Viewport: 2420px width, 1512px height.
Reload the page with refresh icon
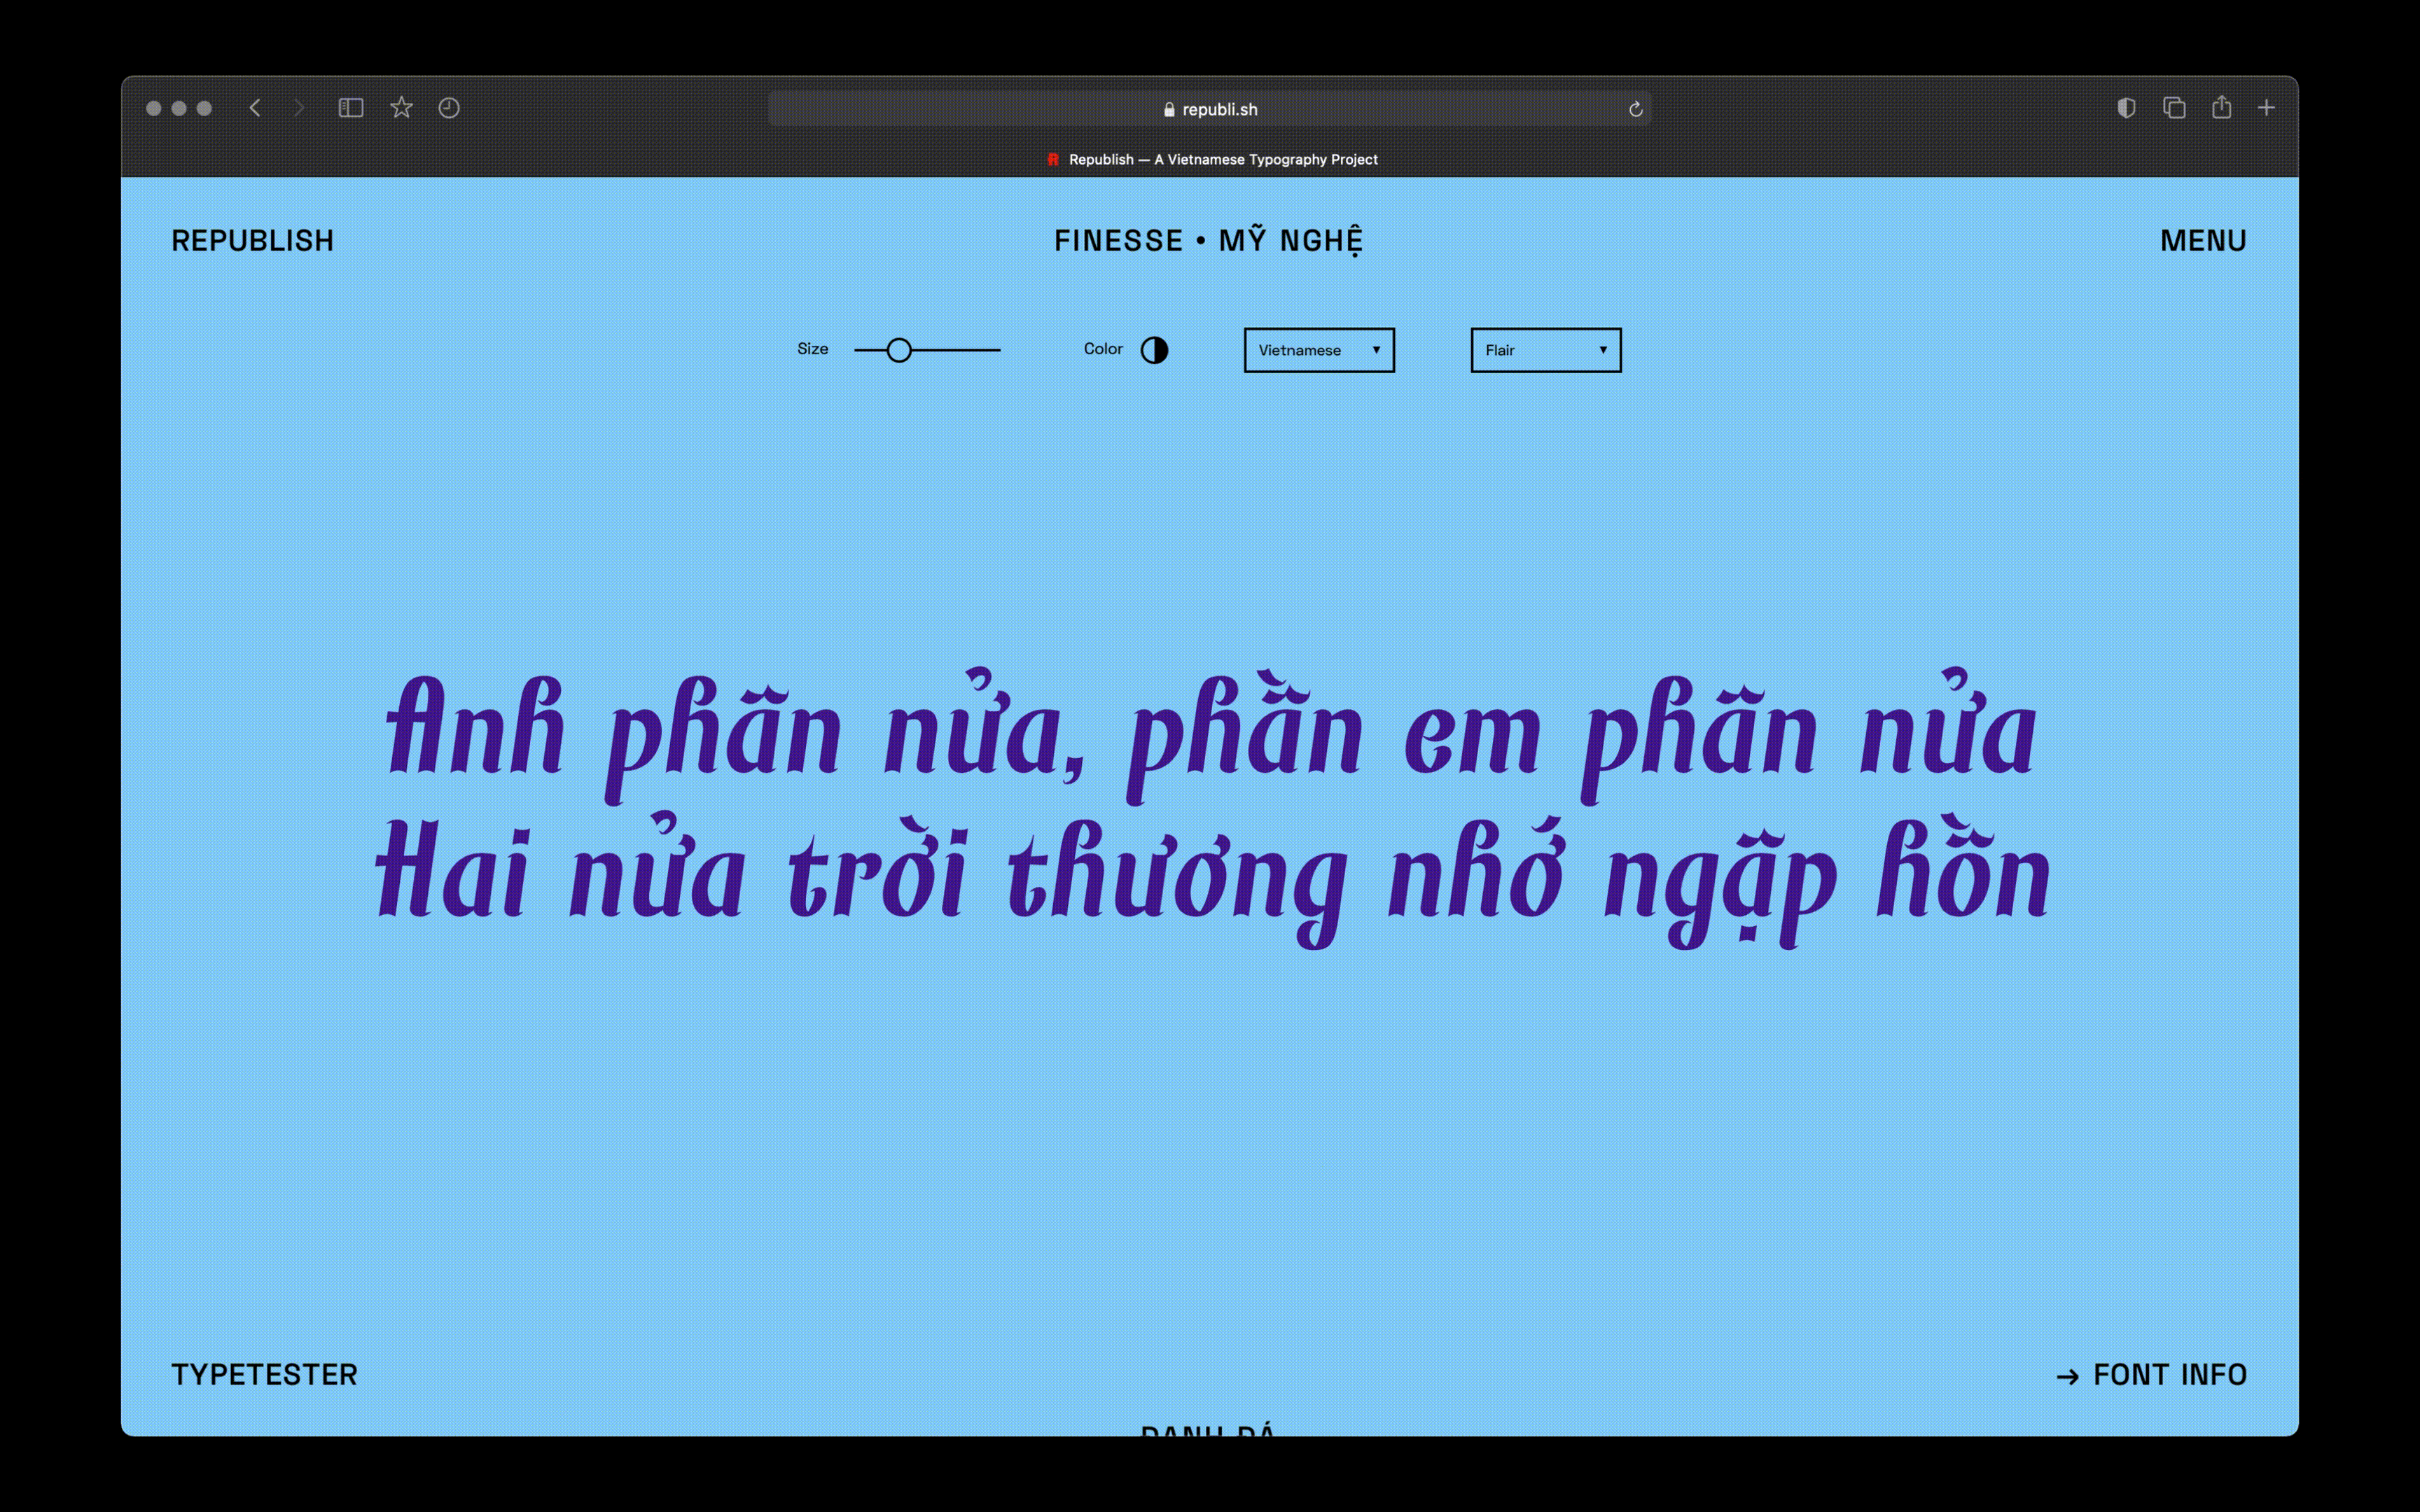pyautogui.click(x=1635, y=109)
